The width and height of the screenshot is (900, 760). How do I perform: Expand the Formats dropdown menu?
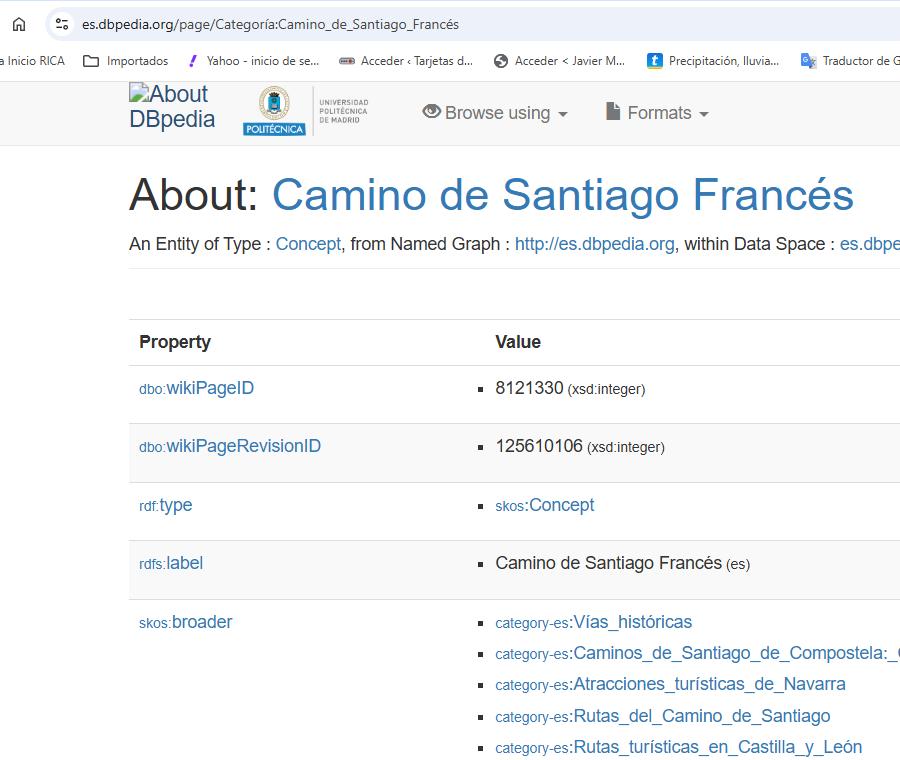tap(657, 113)
